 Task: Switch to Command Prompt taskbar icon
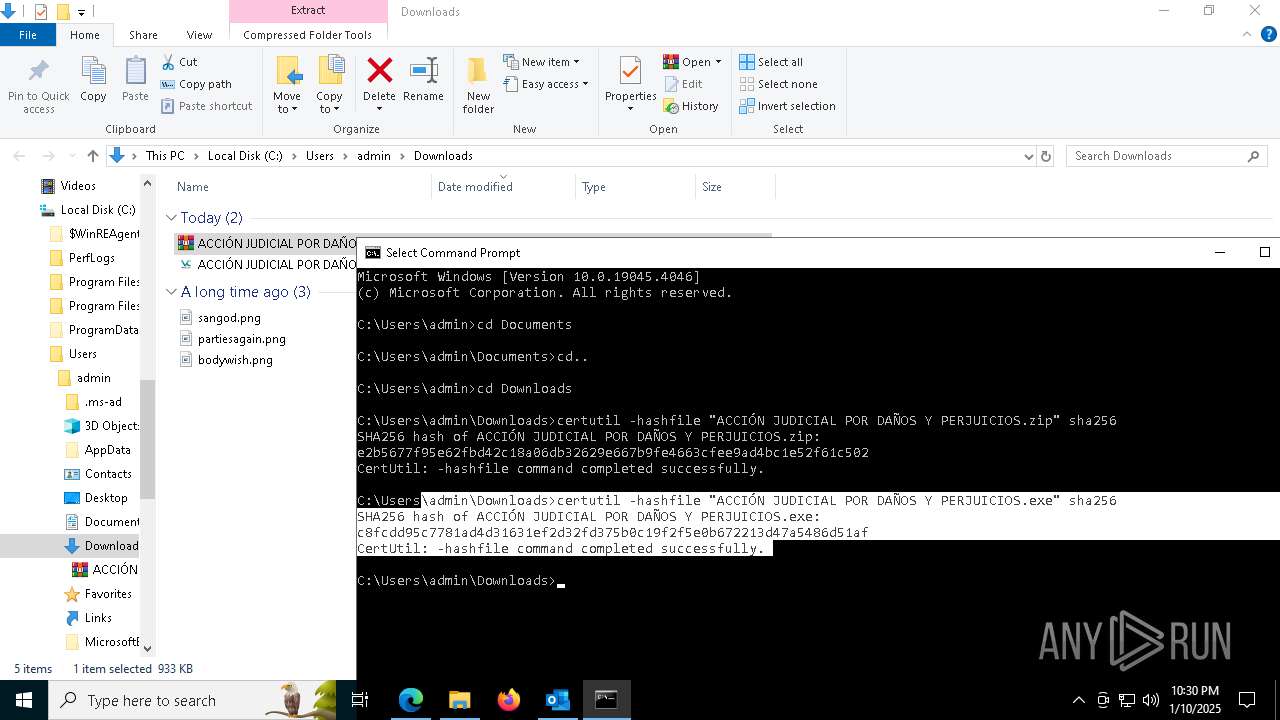606,700
